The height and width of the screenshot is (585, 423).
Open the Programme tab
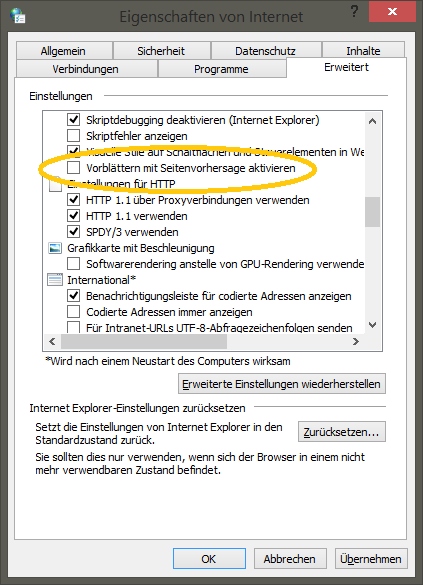pos(222,69)
